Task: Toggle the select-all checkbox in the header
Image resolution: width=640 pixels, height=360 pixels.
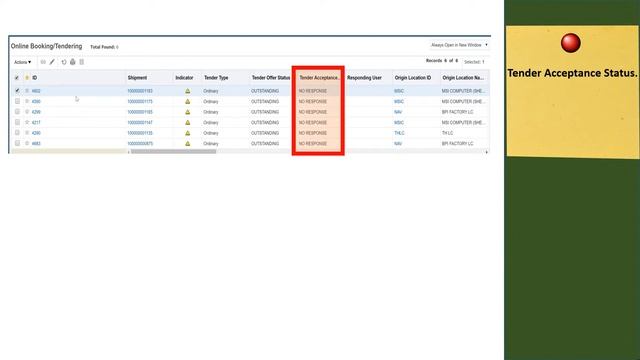Action: click(17, 78)
